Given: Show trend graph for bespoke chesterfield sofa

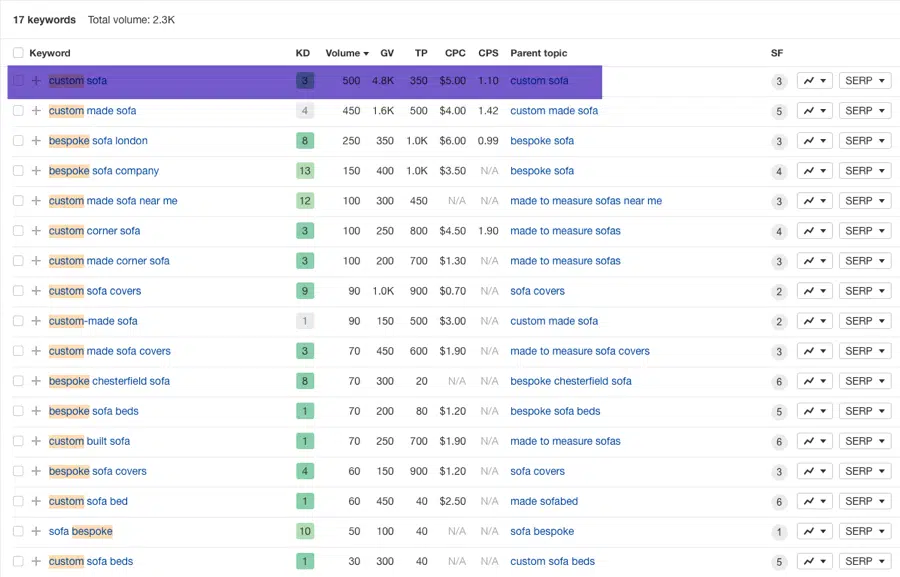Looking at the screenshot, I should click(814, 381).
